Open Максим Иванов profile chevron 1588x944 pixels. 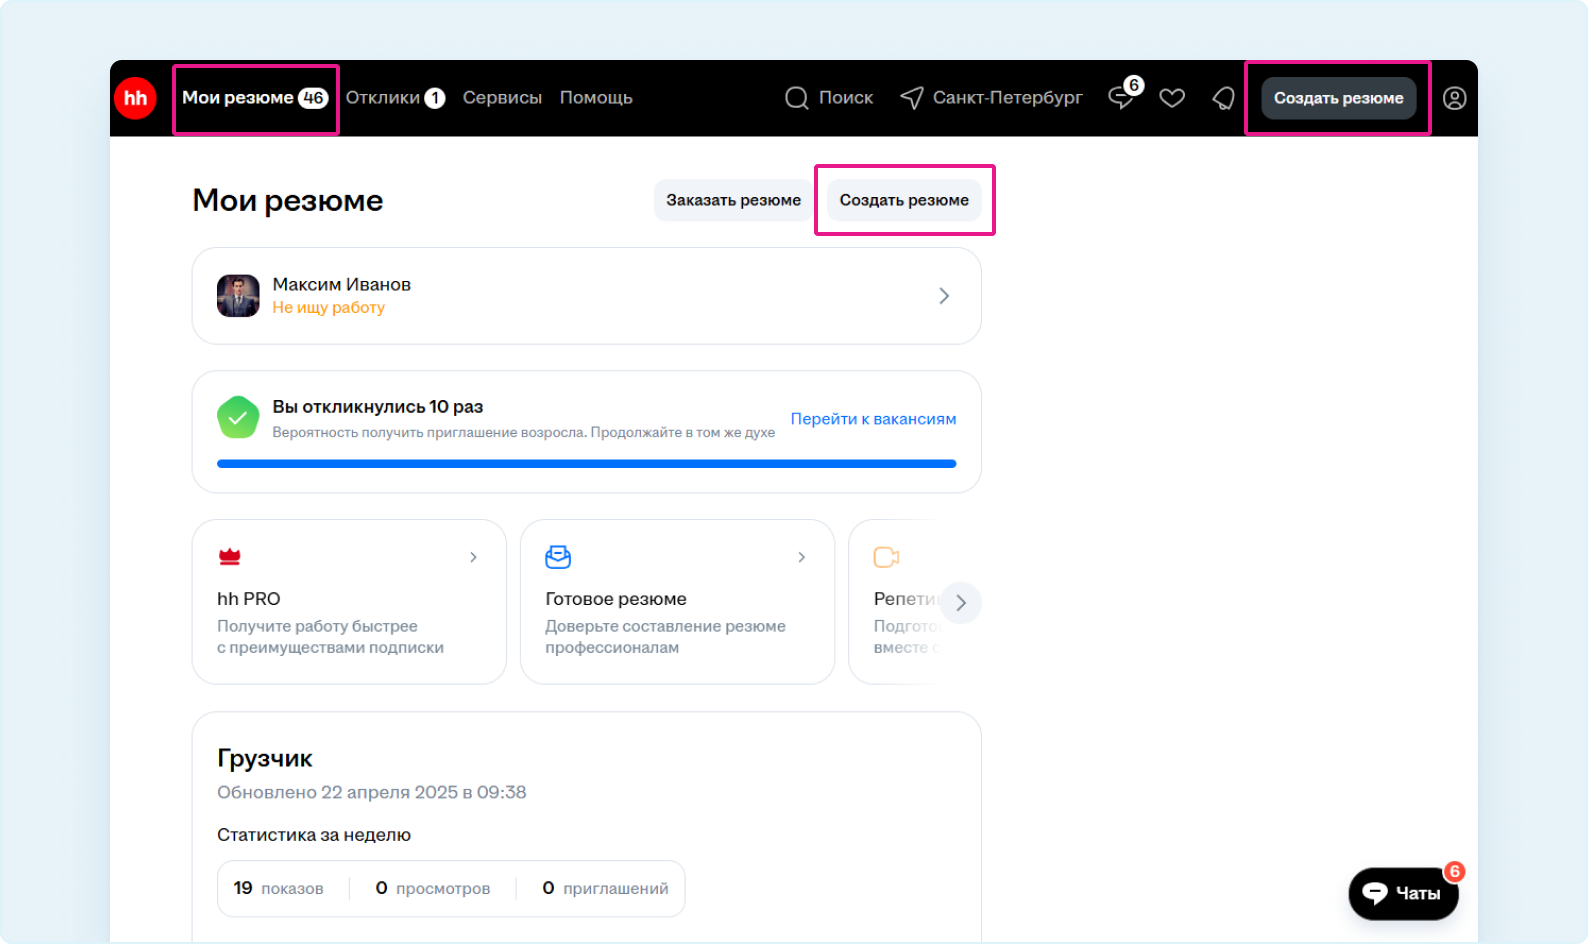[944, 296]
